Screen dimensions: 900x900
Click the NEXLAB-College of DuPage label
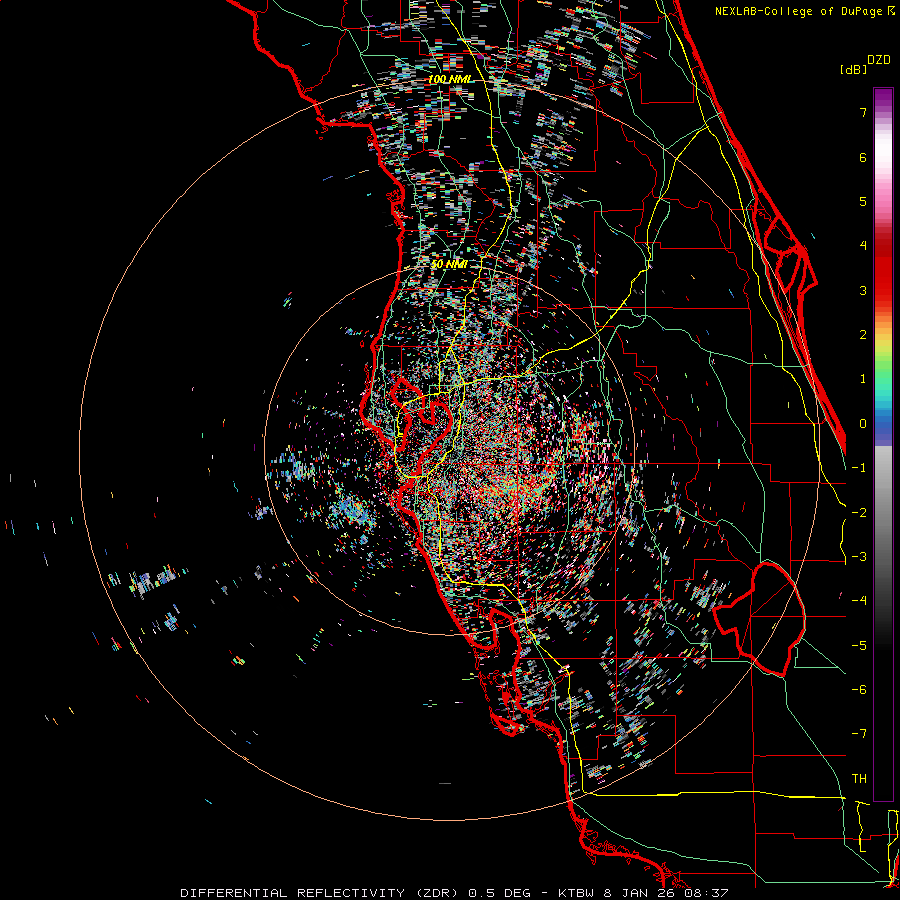tap(801, 11)
